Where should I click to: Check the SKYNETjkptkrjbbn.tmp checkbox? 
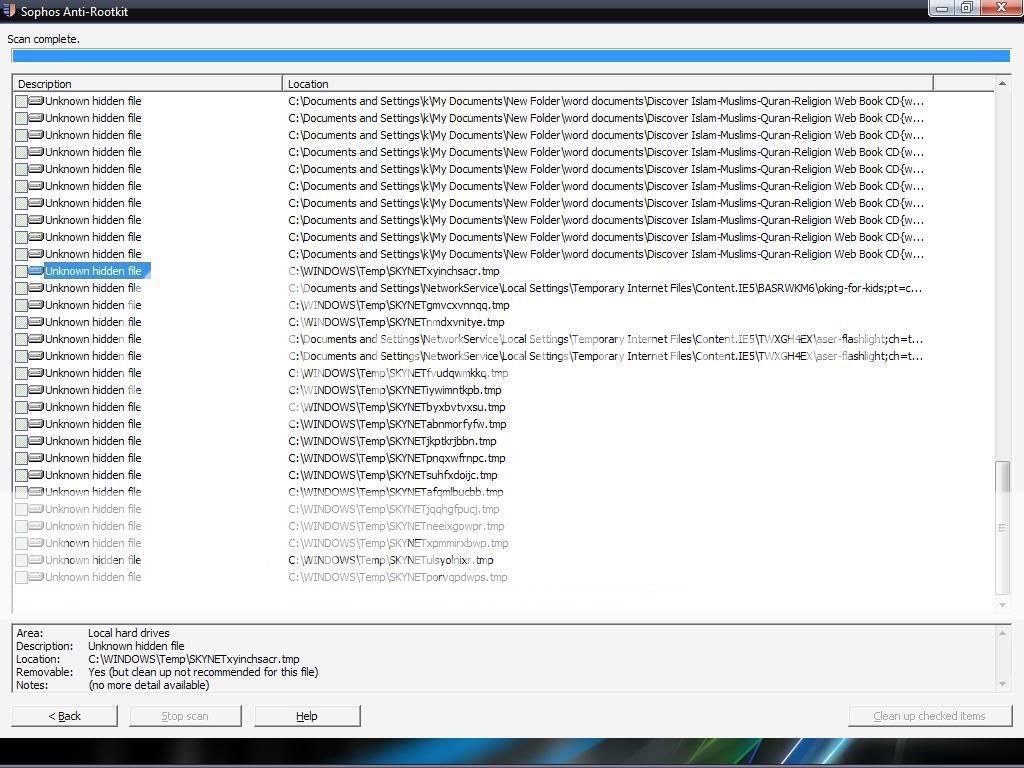(x=21, y=441)
